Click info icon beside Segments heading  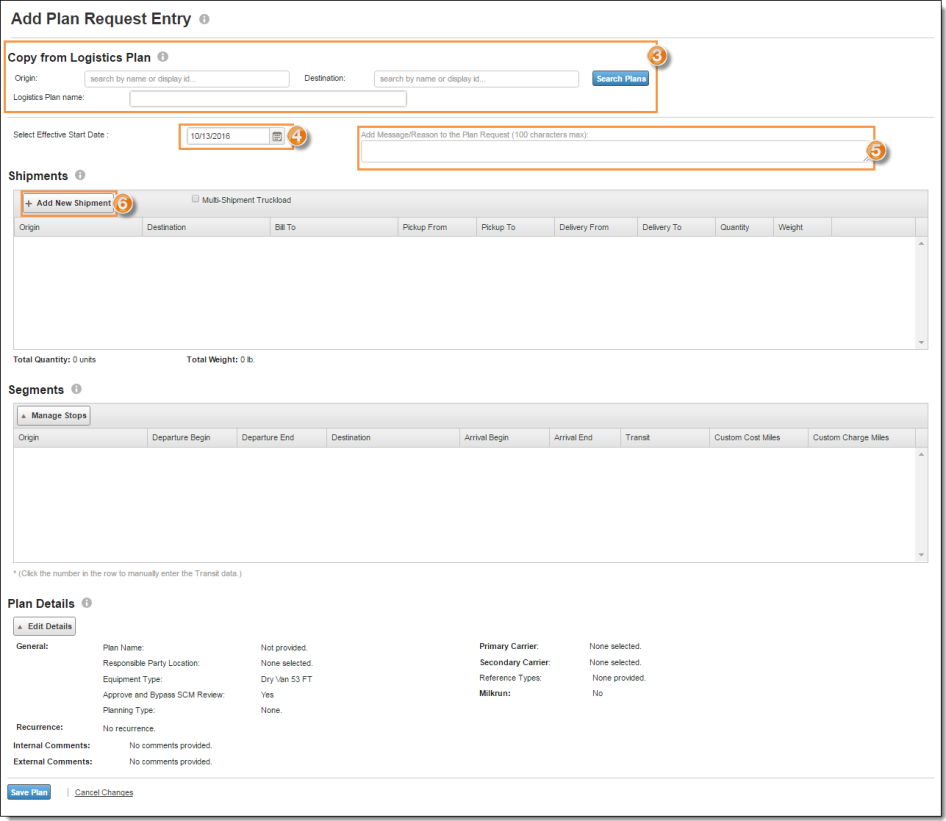pos(76,389)
